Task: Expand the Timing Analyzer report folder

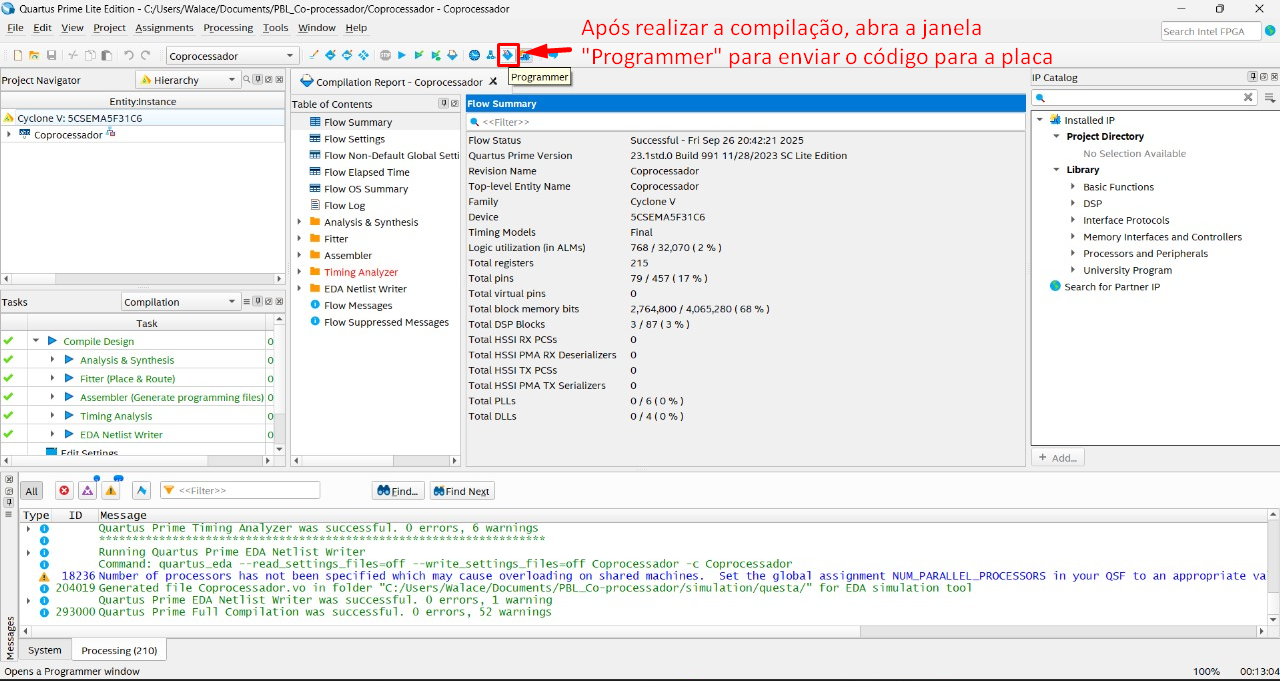Action: [299, 272]
